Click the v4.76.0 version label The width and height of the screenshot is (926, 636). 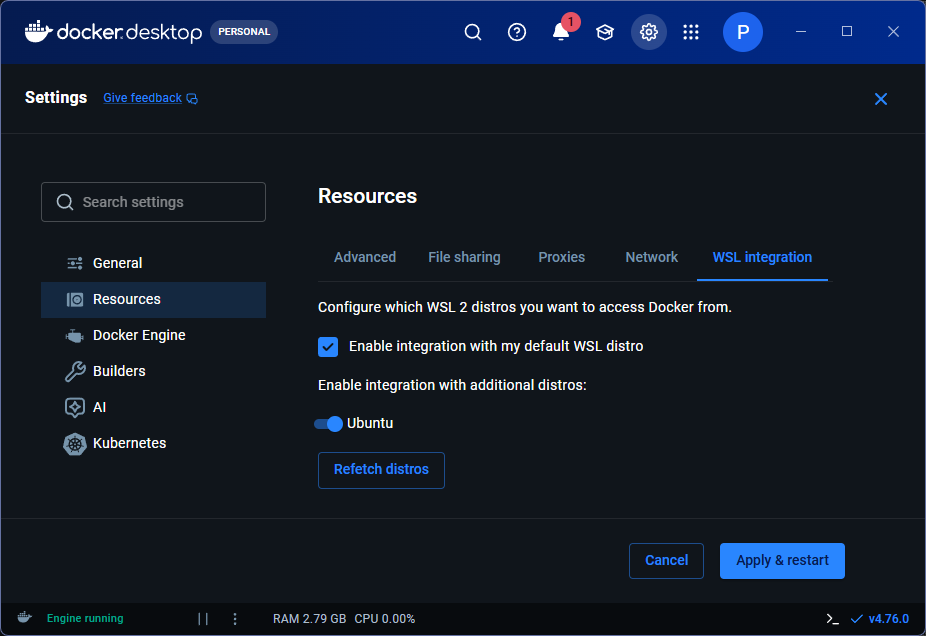point(889,619)
